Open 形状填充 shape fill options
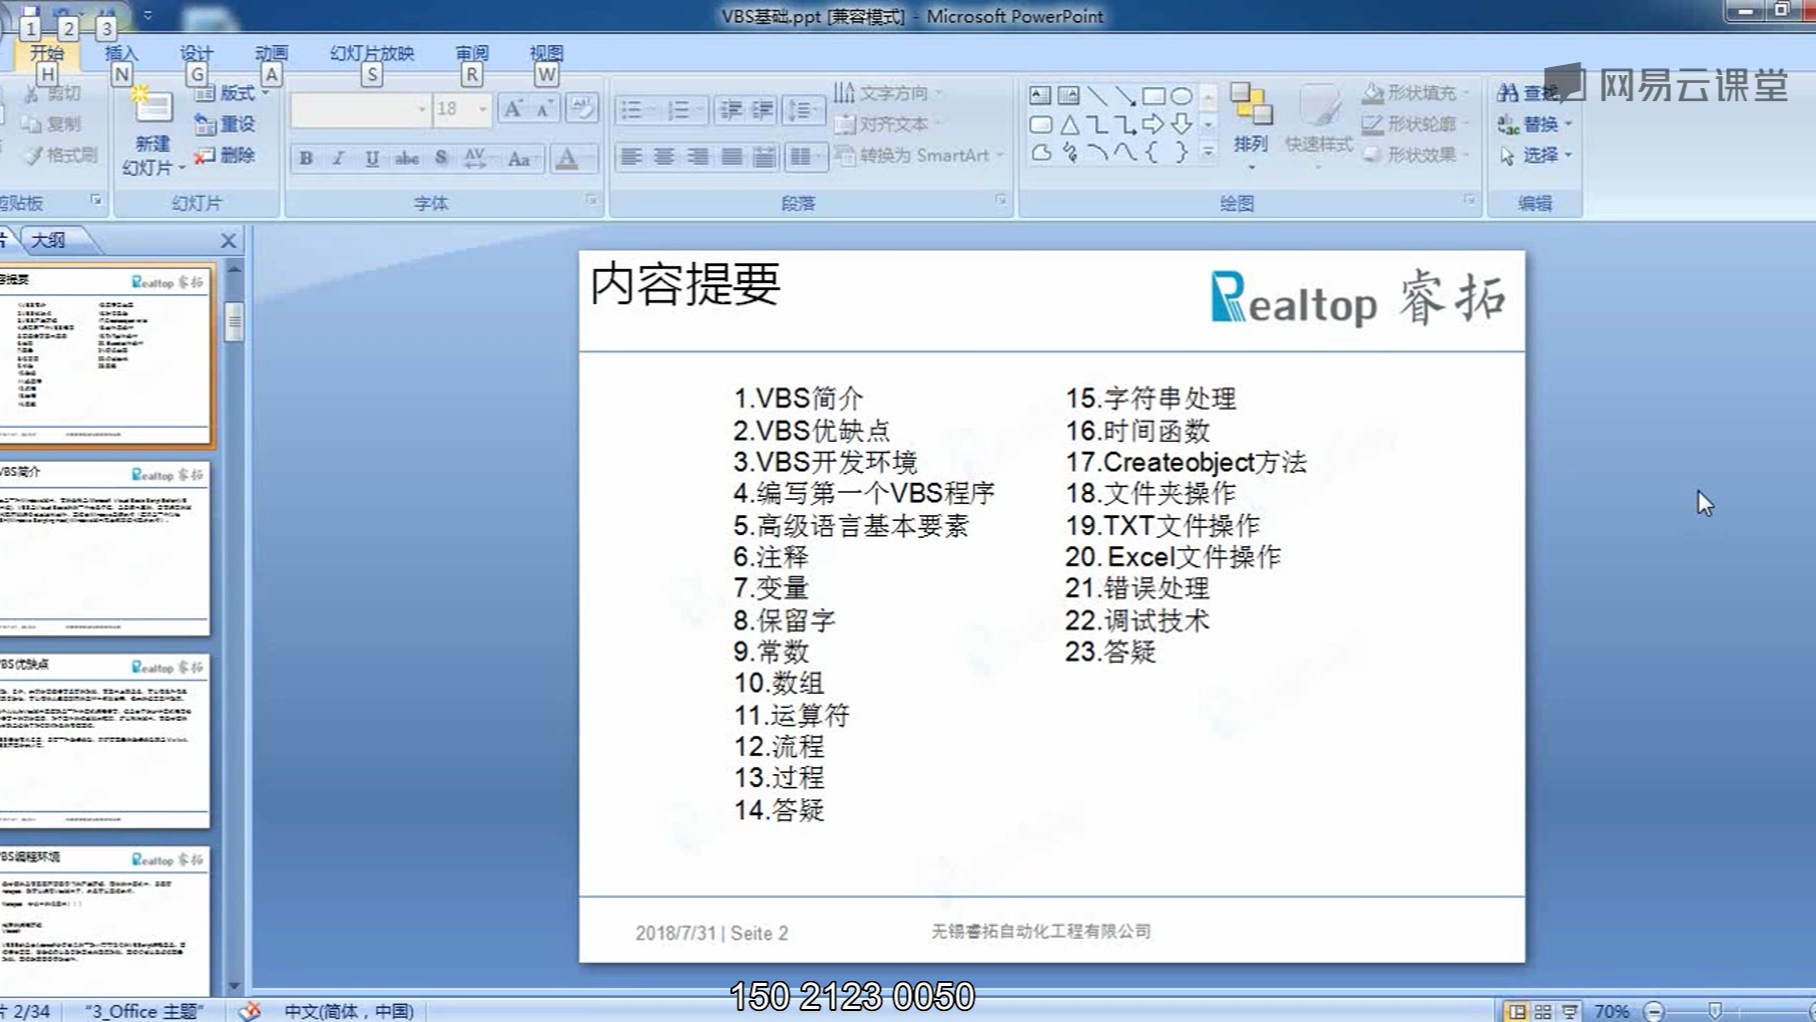Image resolution: width=1816 pixels, height=1022 pixels. [x=1416, y=93]
